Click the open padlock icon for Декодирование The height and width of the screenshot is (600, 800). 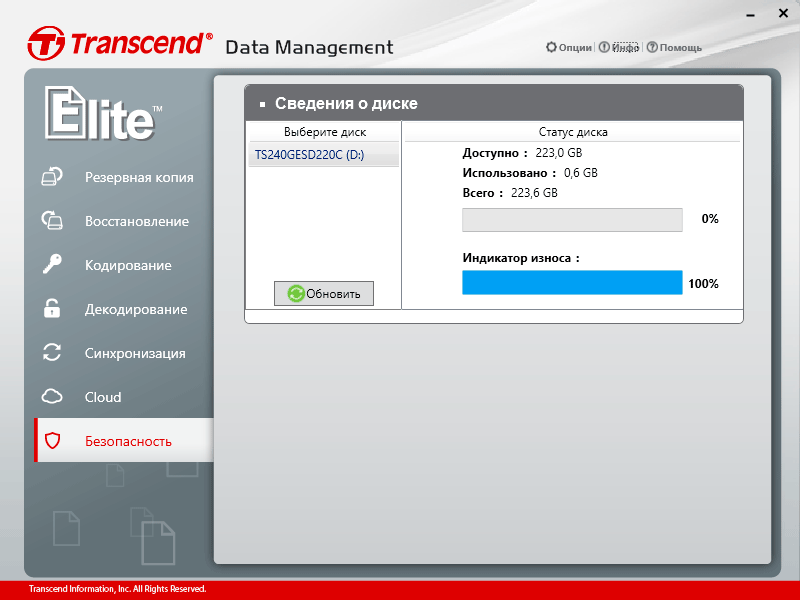tap(52, 308)
